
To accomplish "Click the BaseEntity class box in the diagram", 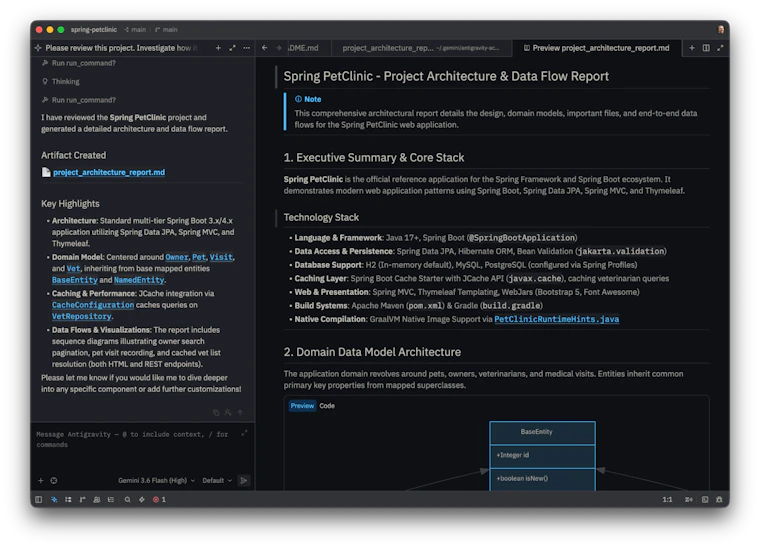I will click(542, 456).
